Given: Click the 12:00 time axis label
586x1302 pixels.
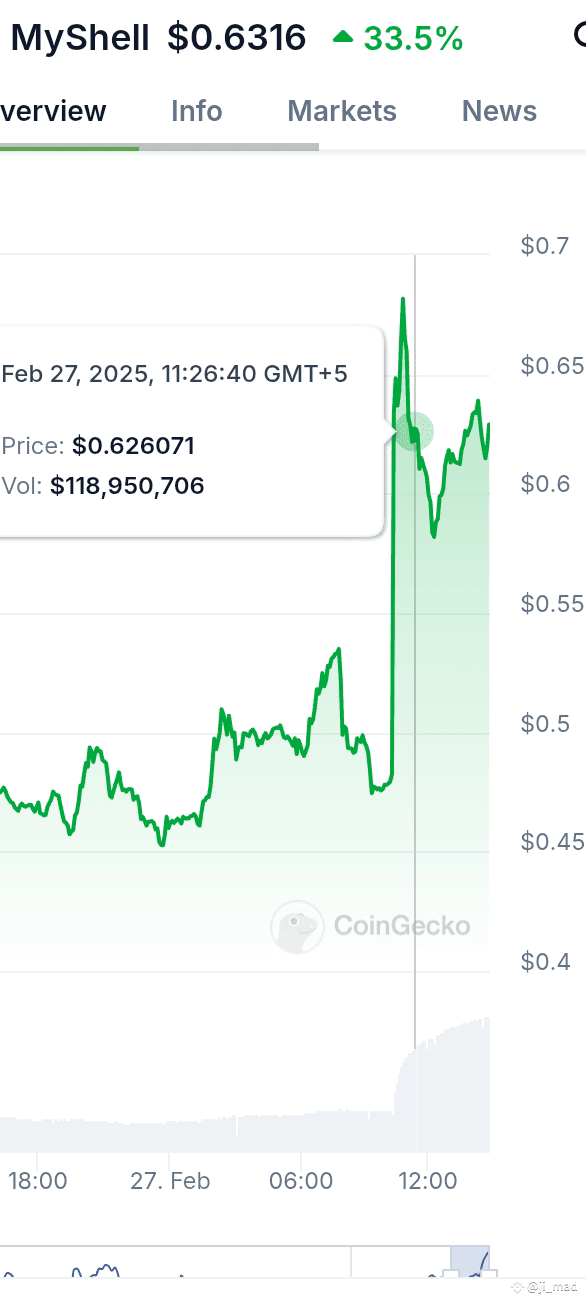Looking at the screenshot, I should pos(428,1180).
